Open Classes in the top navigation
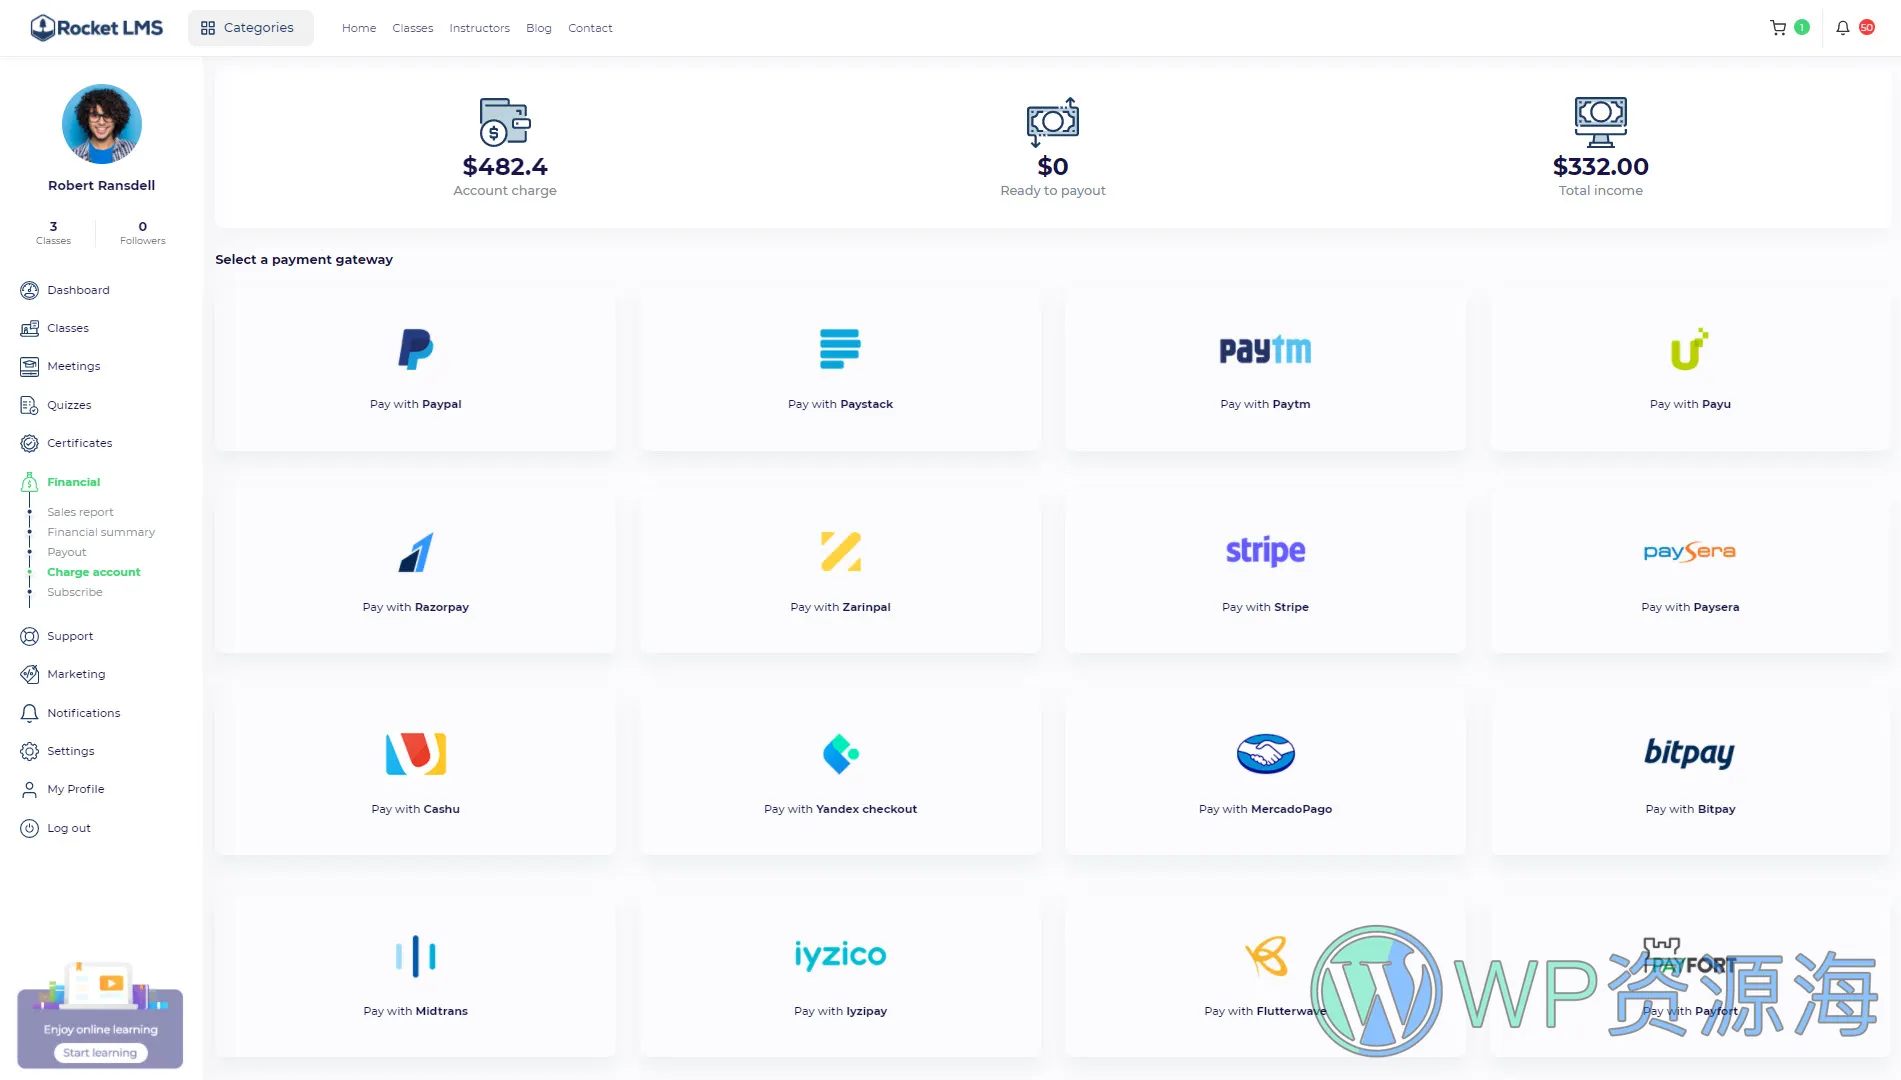The image size is (1901, 1080). pos(413,28)
